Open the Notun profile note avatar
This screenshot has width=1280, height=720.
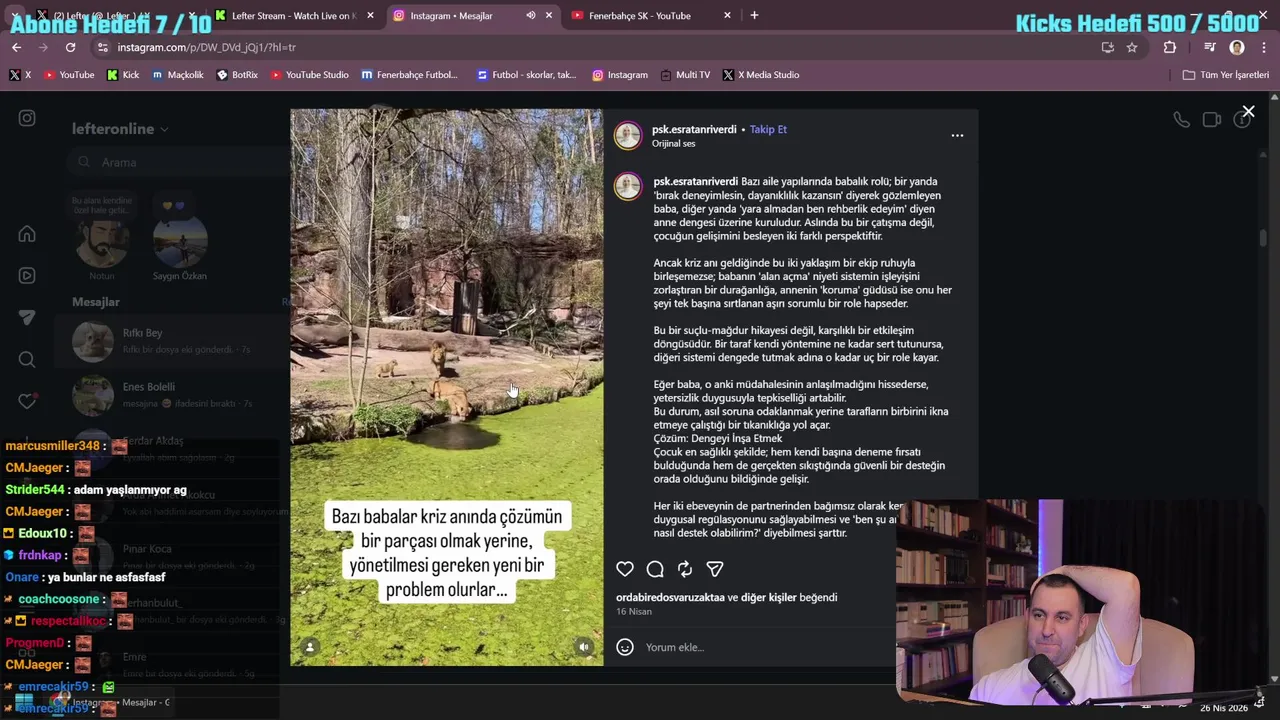tap(102, 241)
